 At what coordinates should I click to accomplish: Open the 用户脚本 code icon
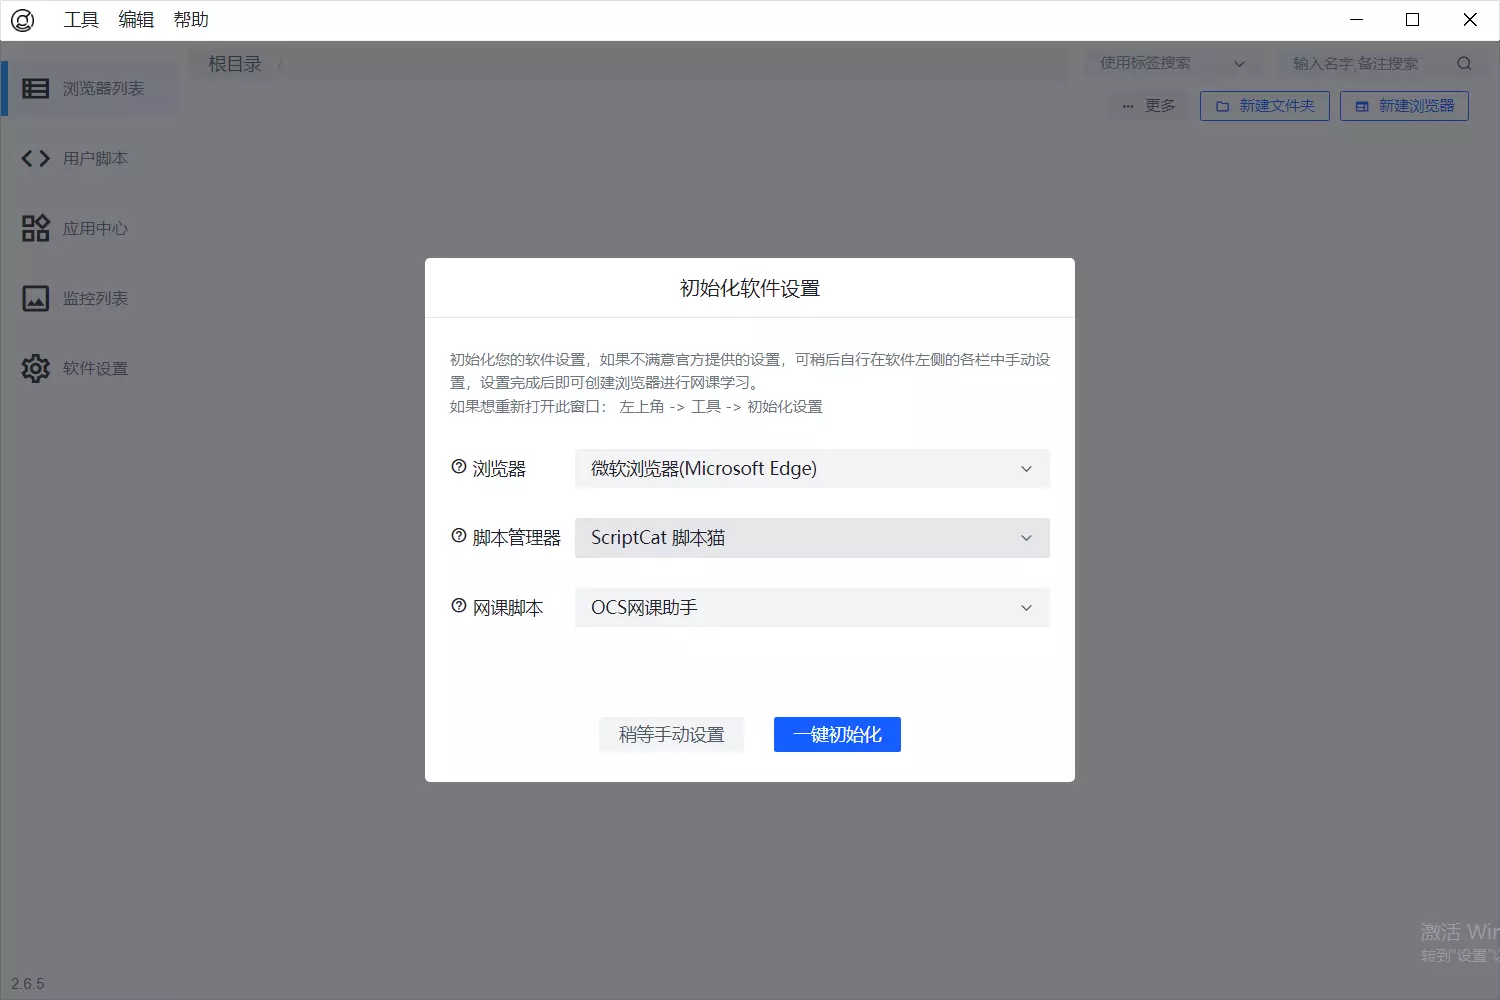click(x=36, y=158)
